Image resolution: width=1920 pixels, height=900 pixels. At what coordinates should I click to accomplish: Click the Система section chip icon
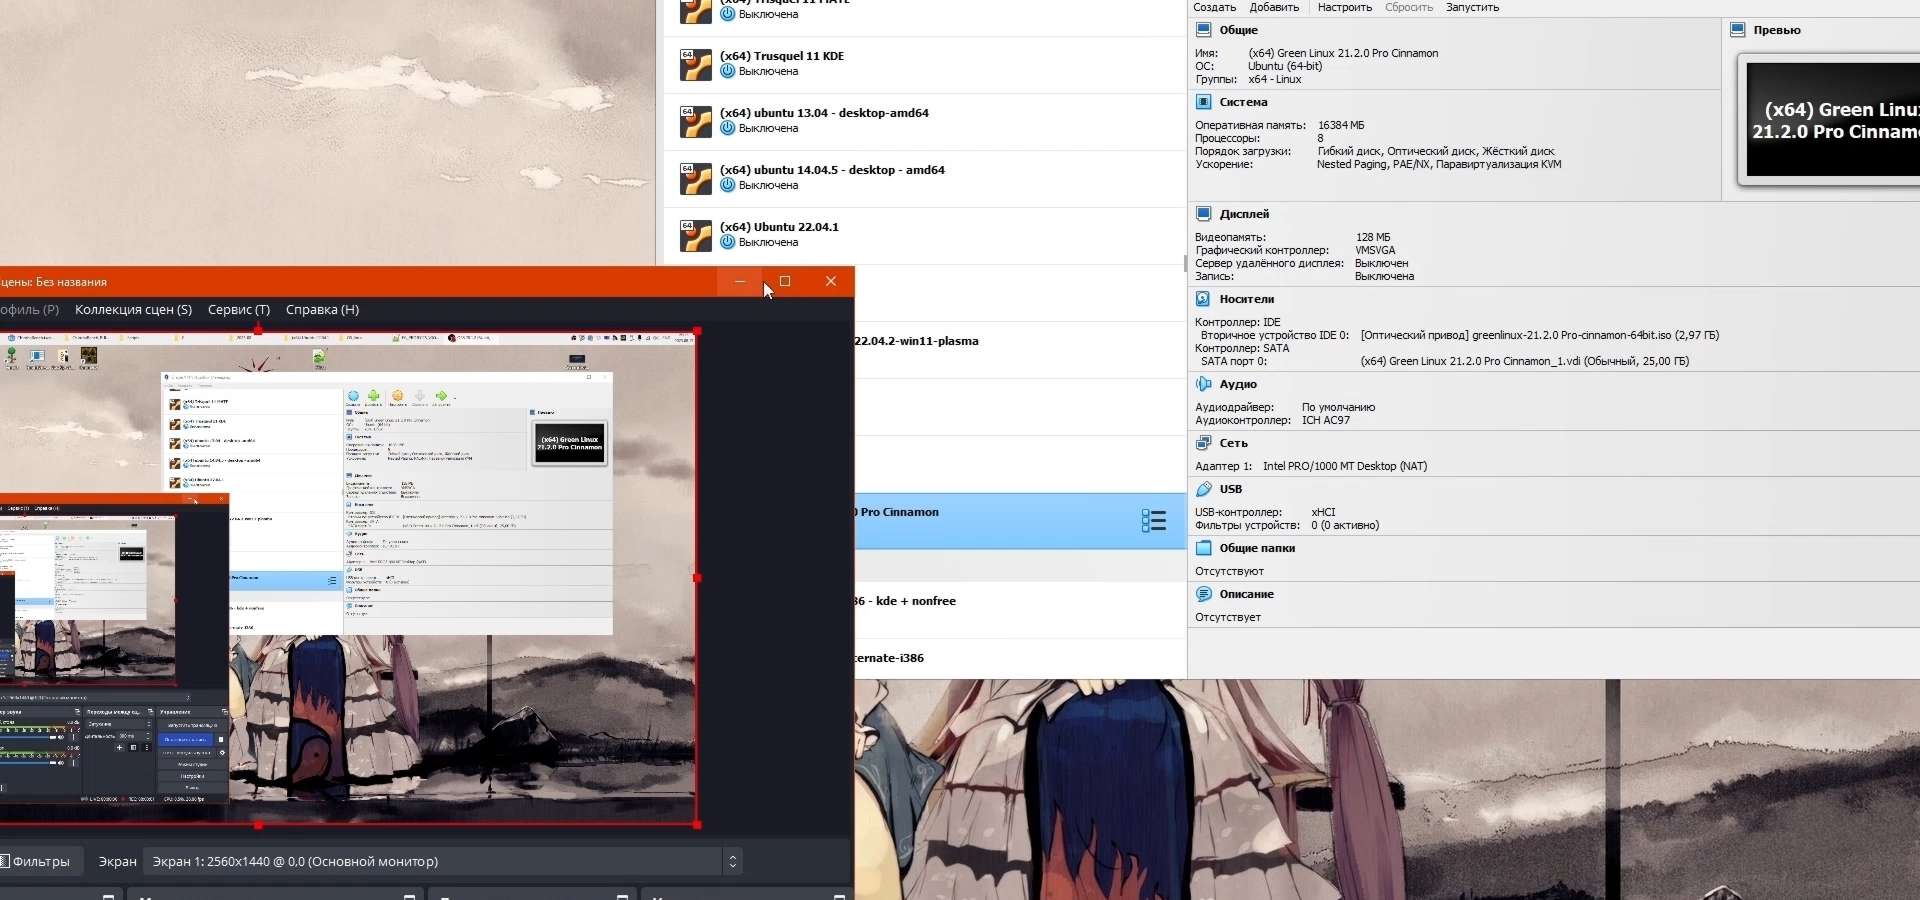1204,102
